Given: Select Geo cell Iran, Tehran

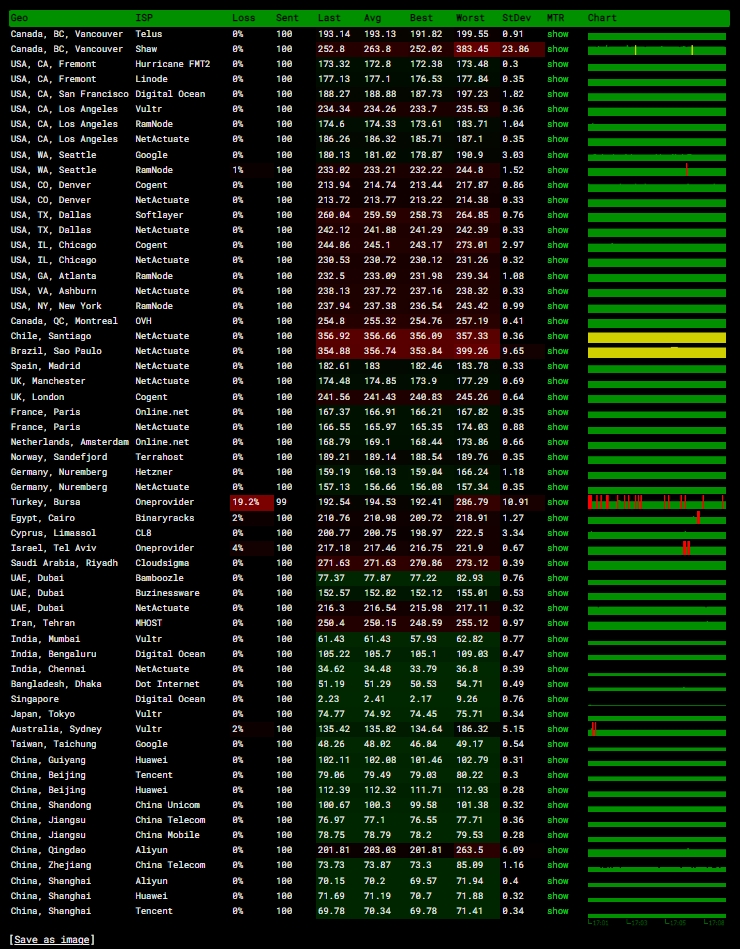Looking at the screenshot, I should click(x=42, y=623).
